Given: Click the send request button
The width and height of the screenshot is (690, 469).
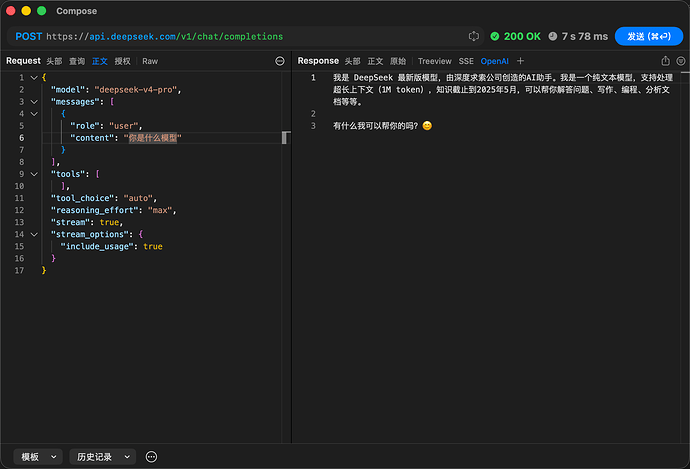Looking at the screenshot, I should pos(649,37).
